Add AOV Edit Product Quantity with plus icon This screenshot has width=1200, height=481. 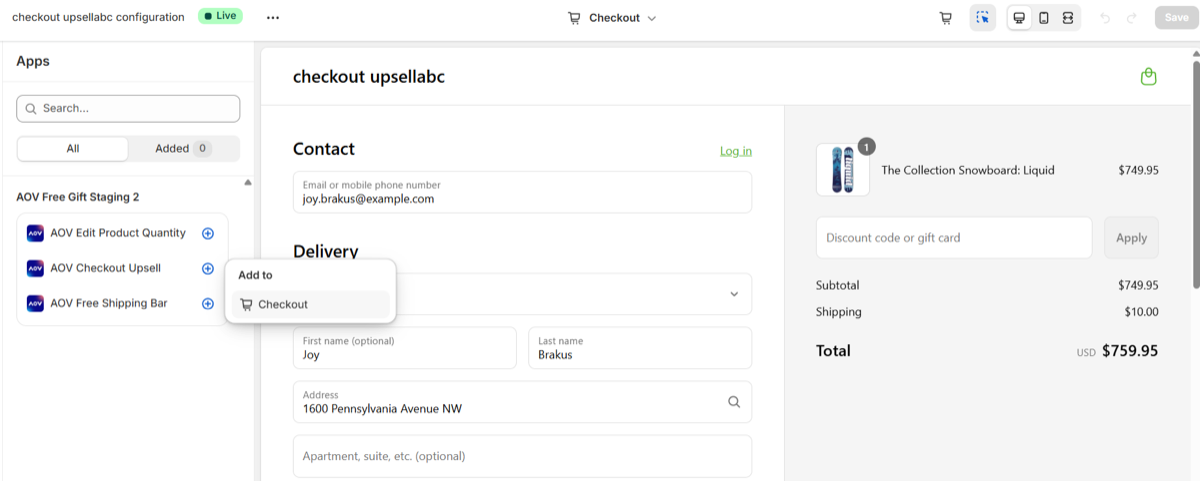tap(208, 233)
